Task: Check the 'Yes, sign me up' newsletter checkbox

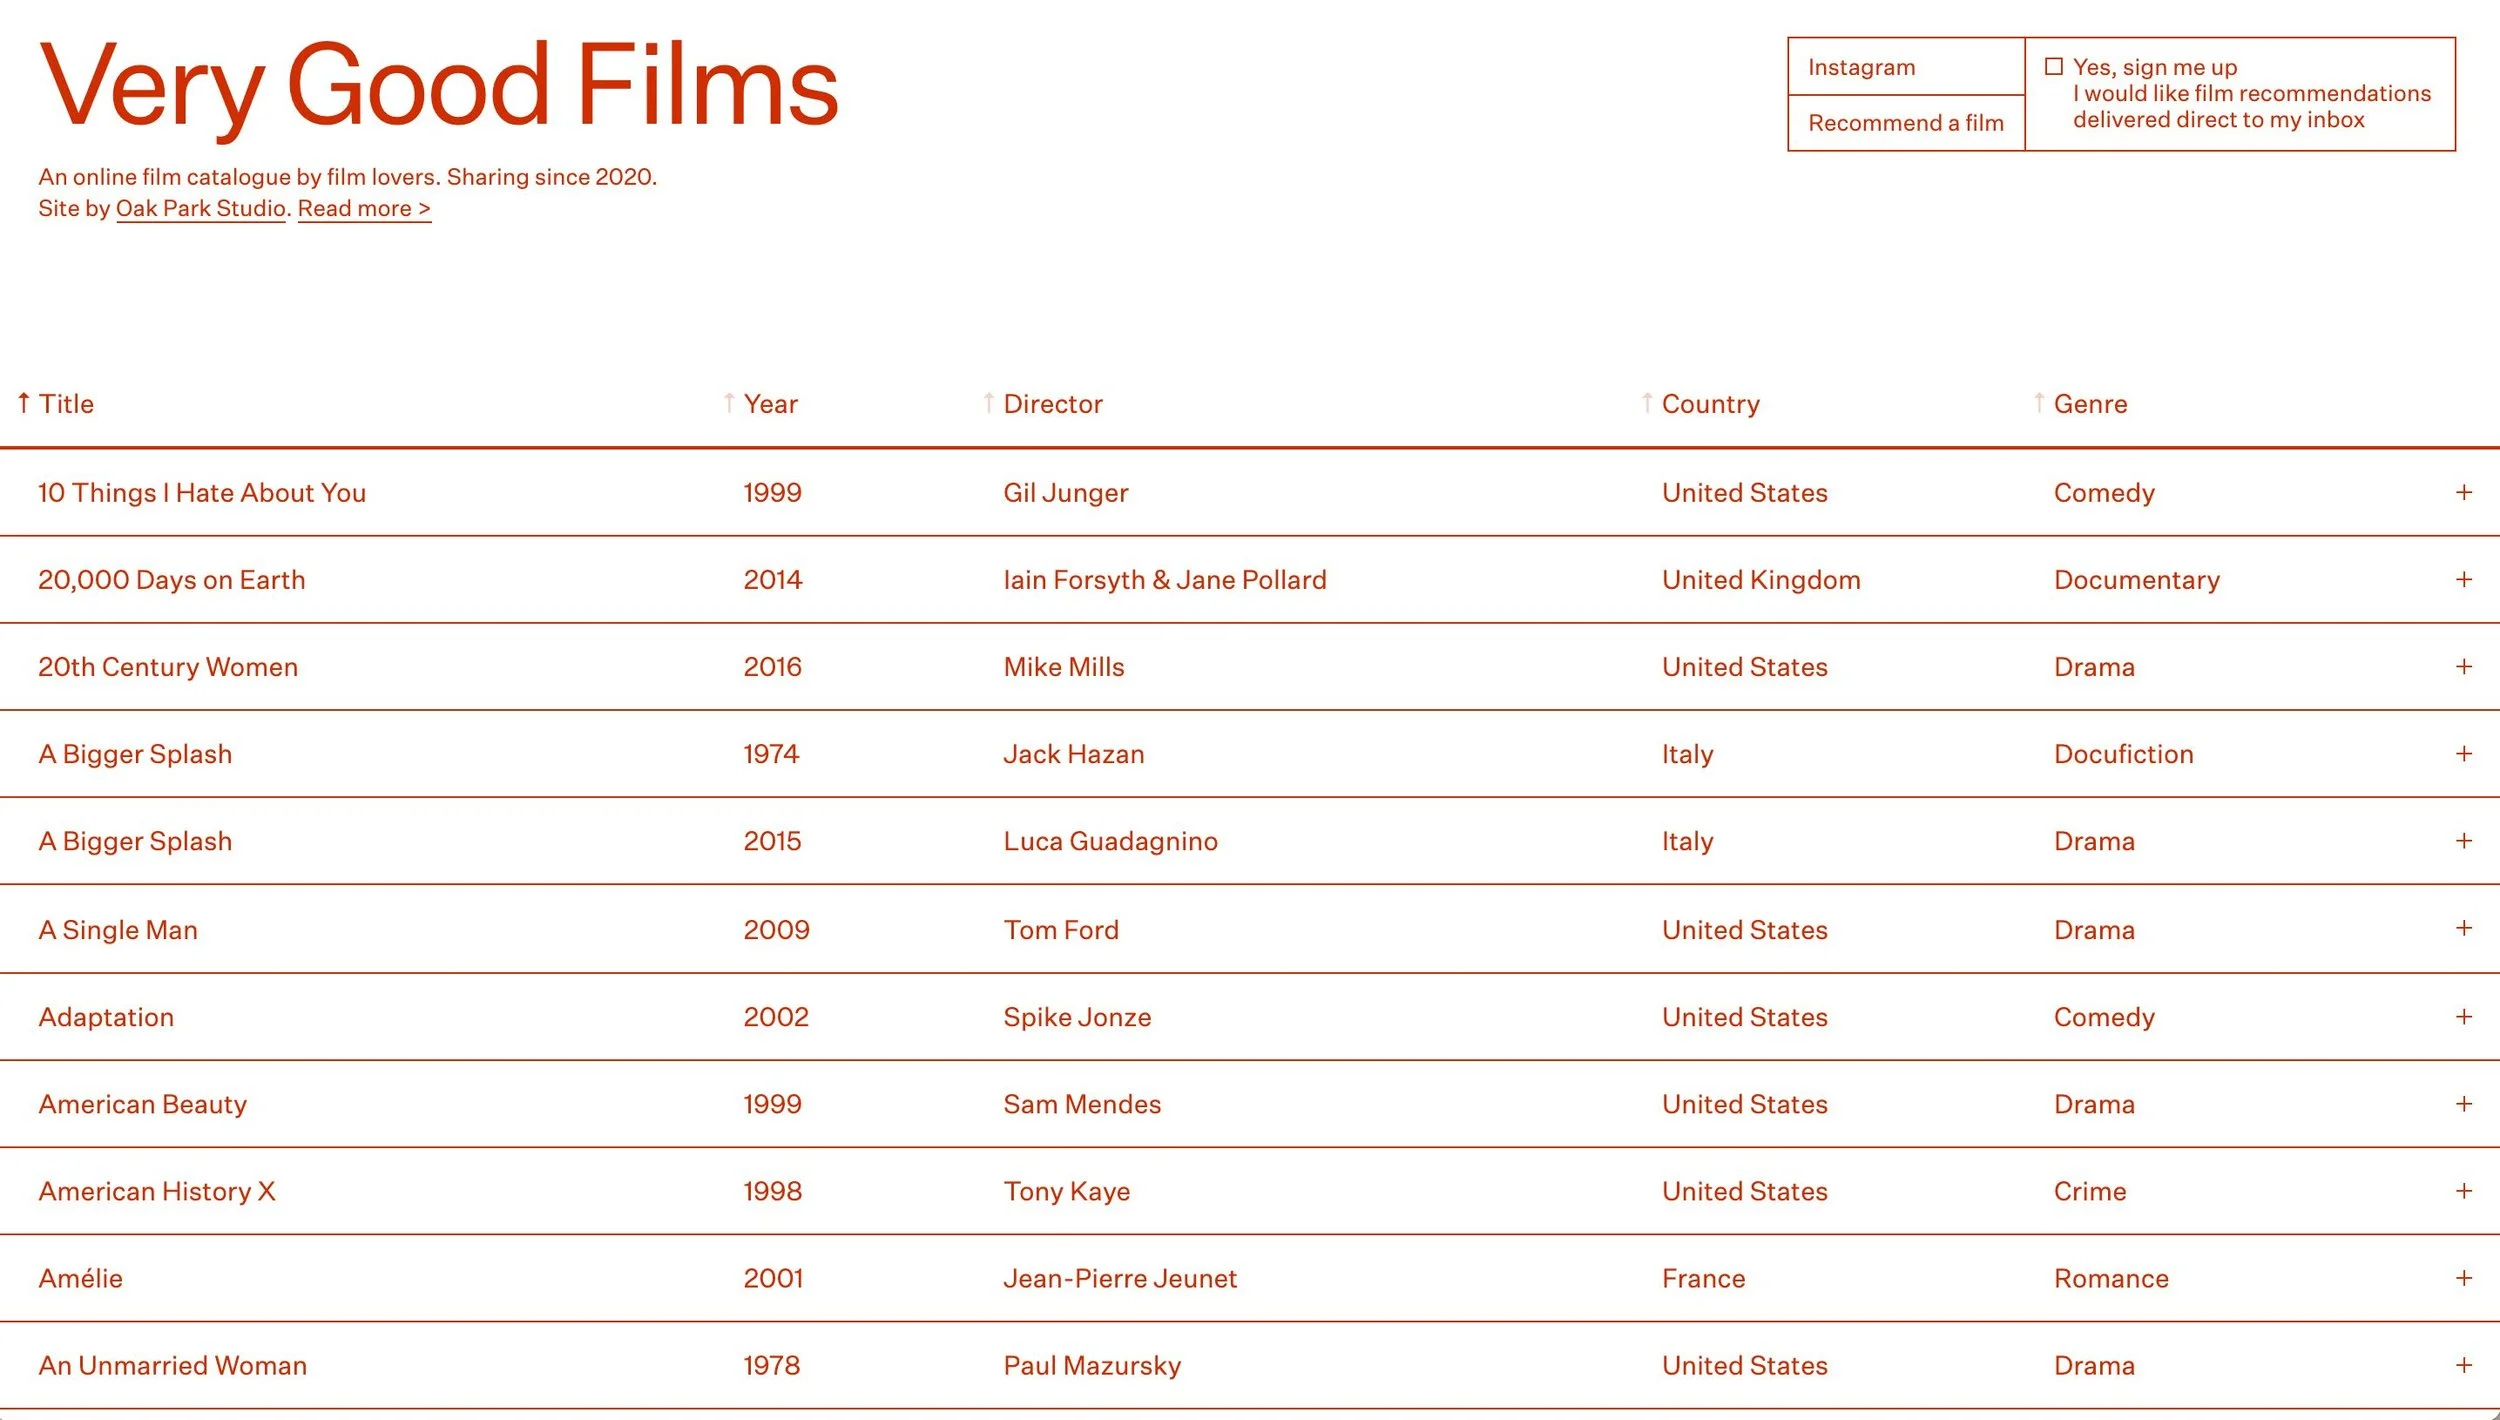Action: (x=2053, y=65)
